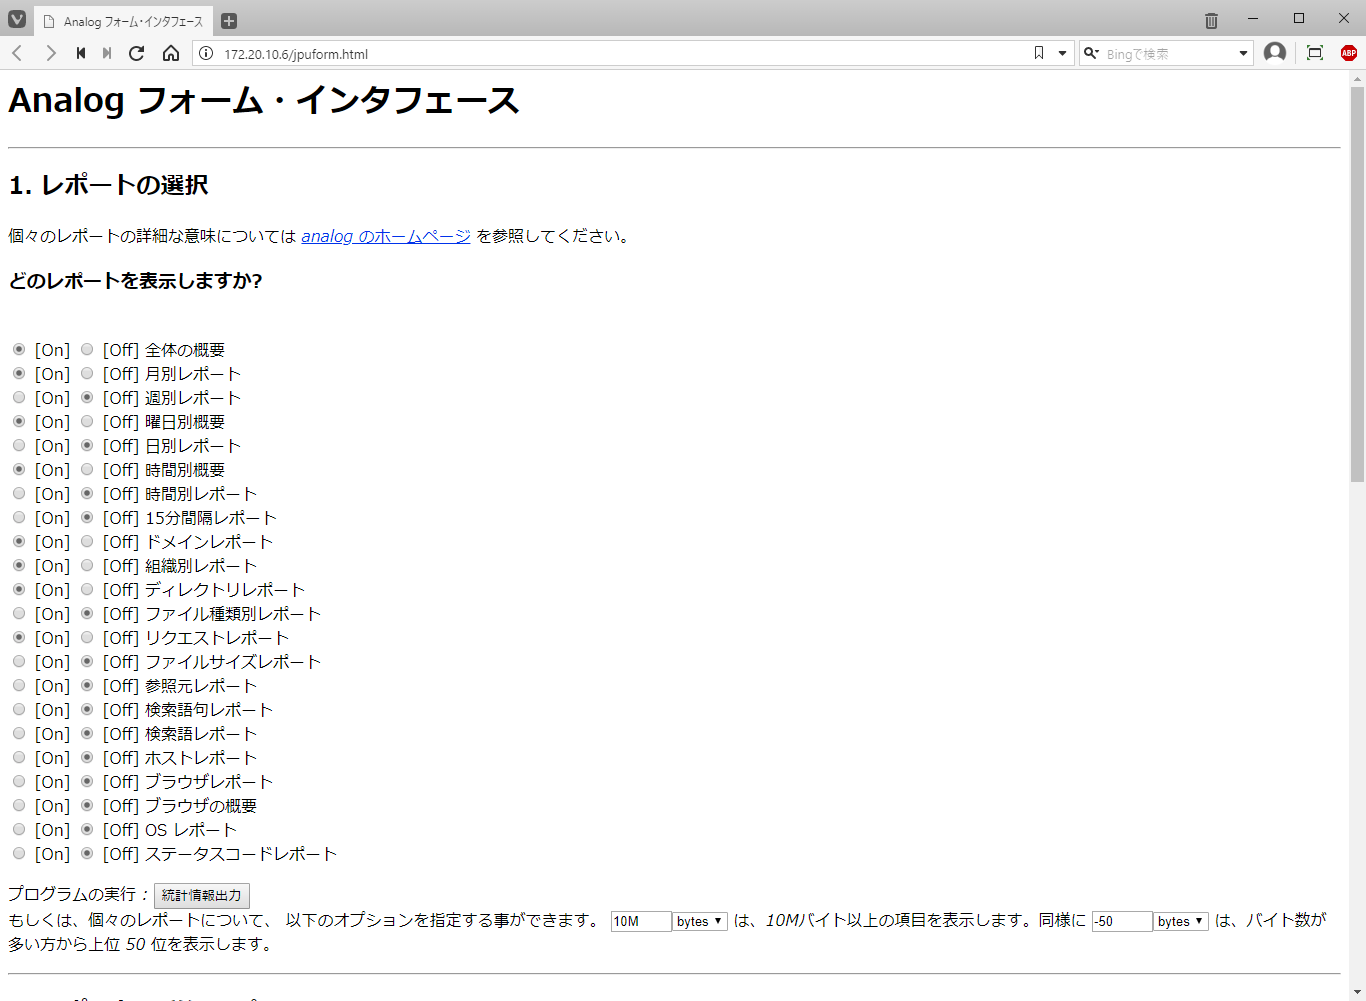Click the selected On radio for 月別レポート
Viewport: 1366px width, 1001px height.
coord(19,373)
